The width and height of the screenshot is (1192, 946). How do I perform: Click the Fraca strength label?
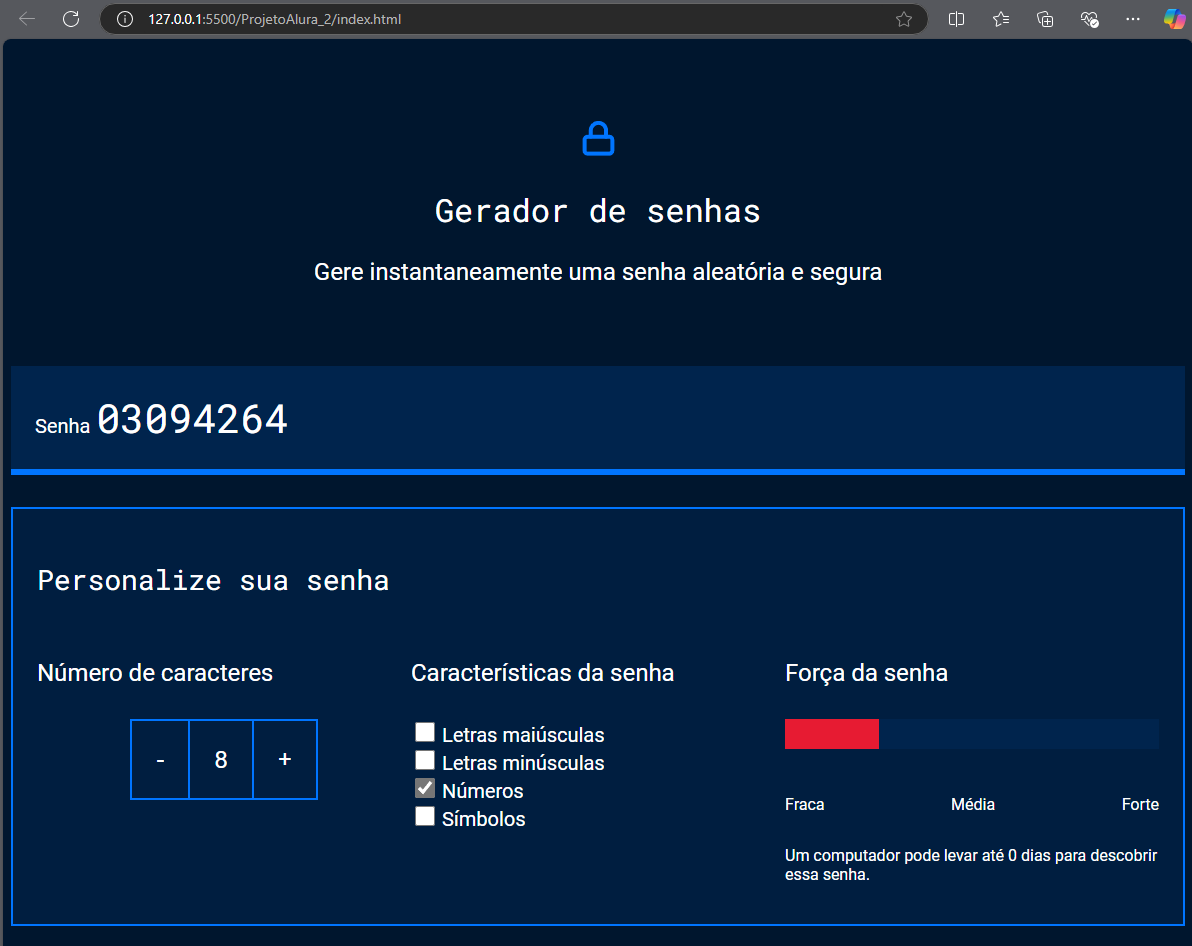(804, 805)
